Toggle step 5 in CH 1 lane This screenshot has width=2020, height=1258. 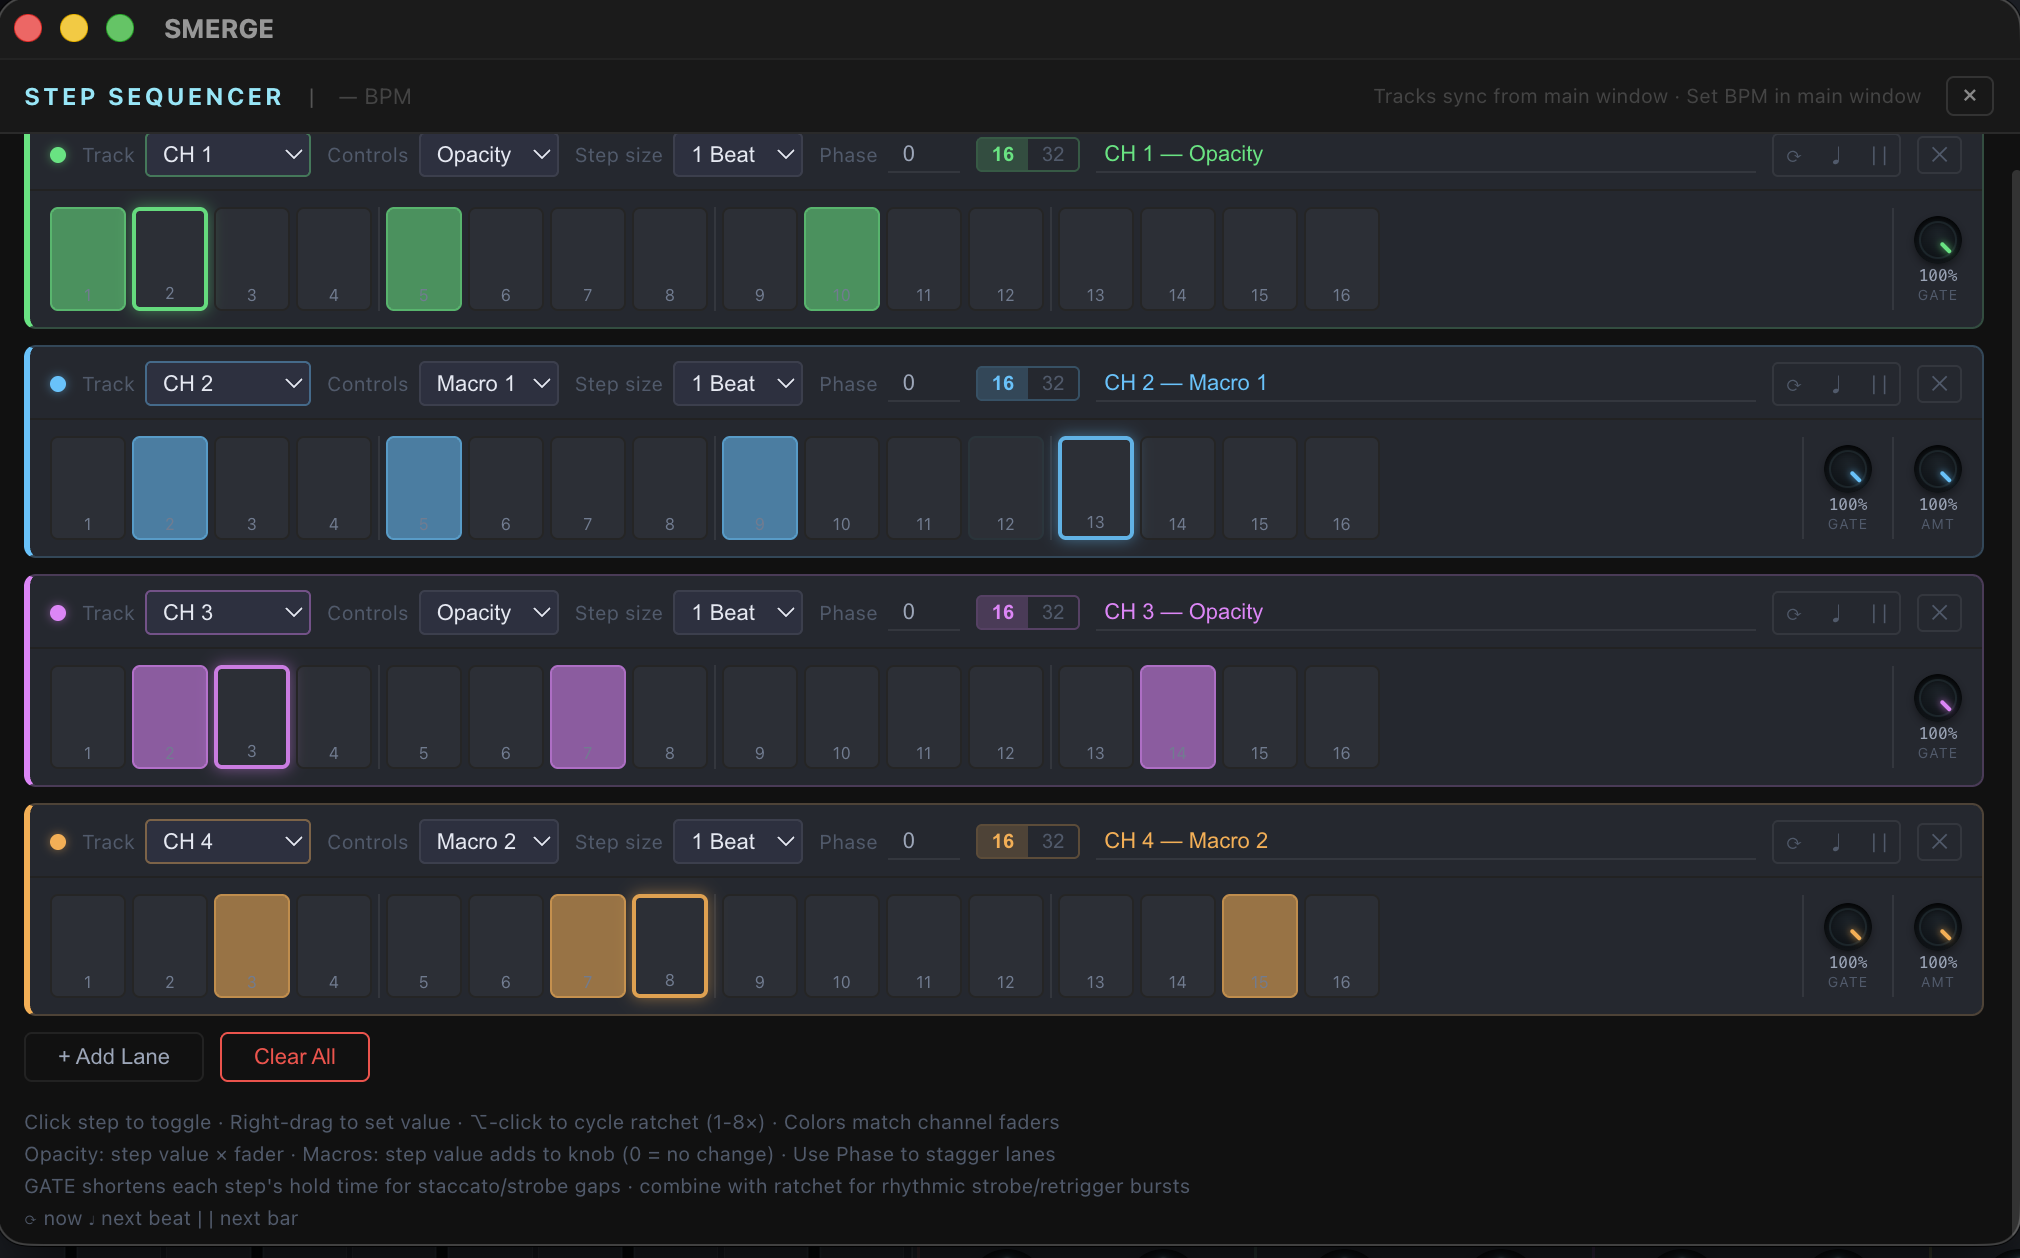coord(424,259)
